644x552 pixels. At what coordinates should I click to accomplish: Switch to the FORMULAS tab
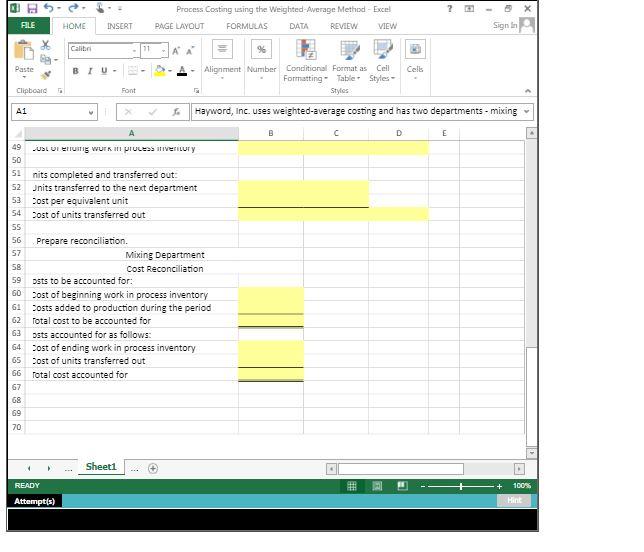pyautogui.click(x=246, y=26)
